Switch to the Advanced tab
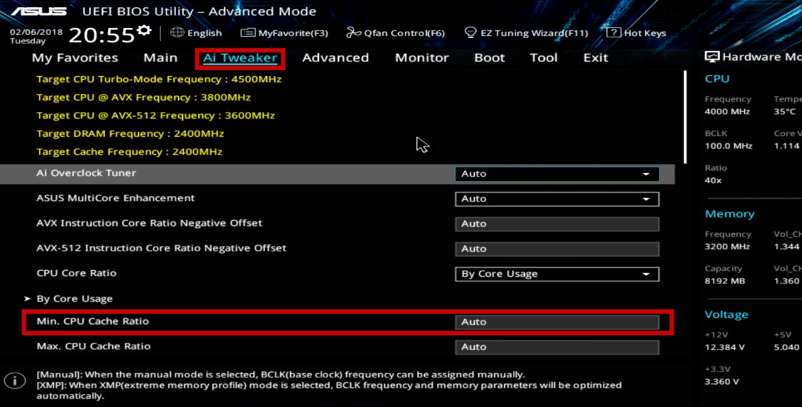The image size is (802, 407). click(335, 58)
